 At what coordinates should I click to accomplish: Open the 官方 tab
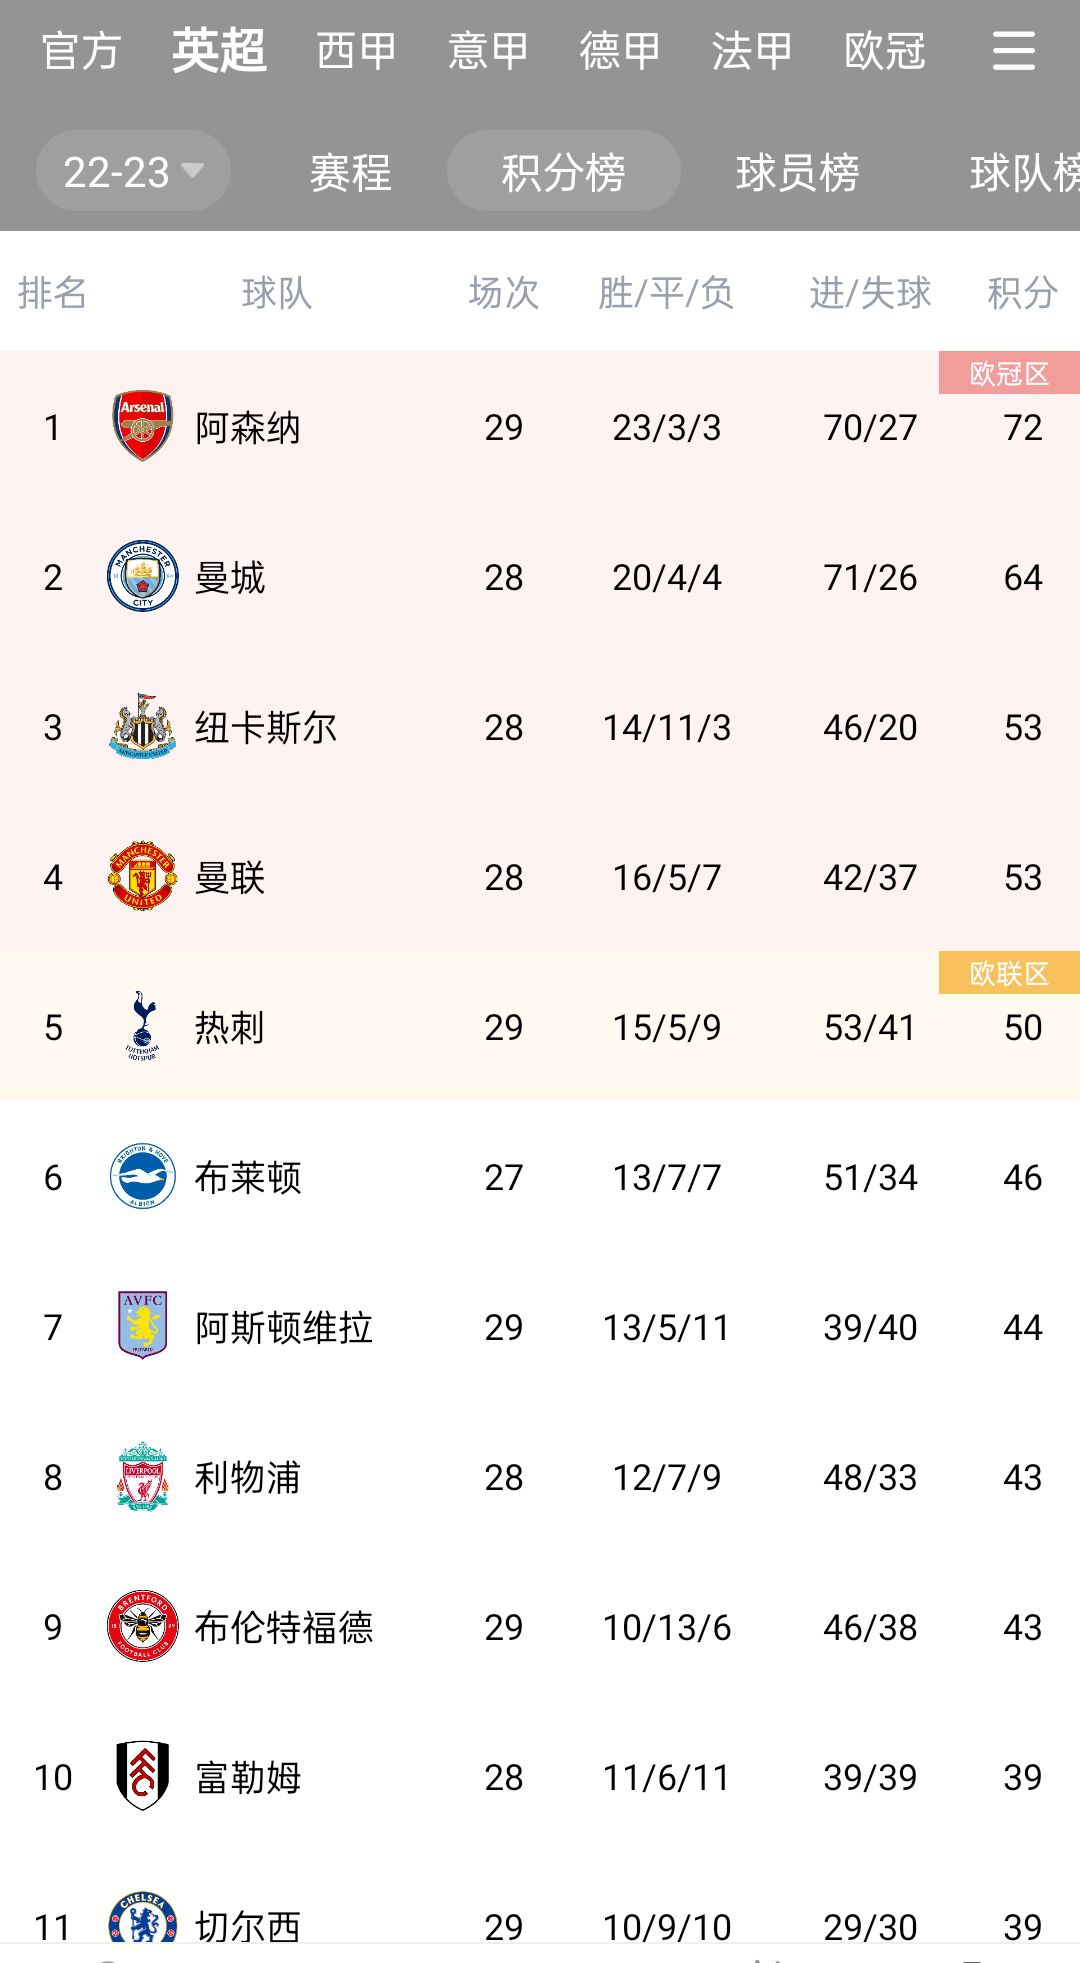tap(81, 51)
